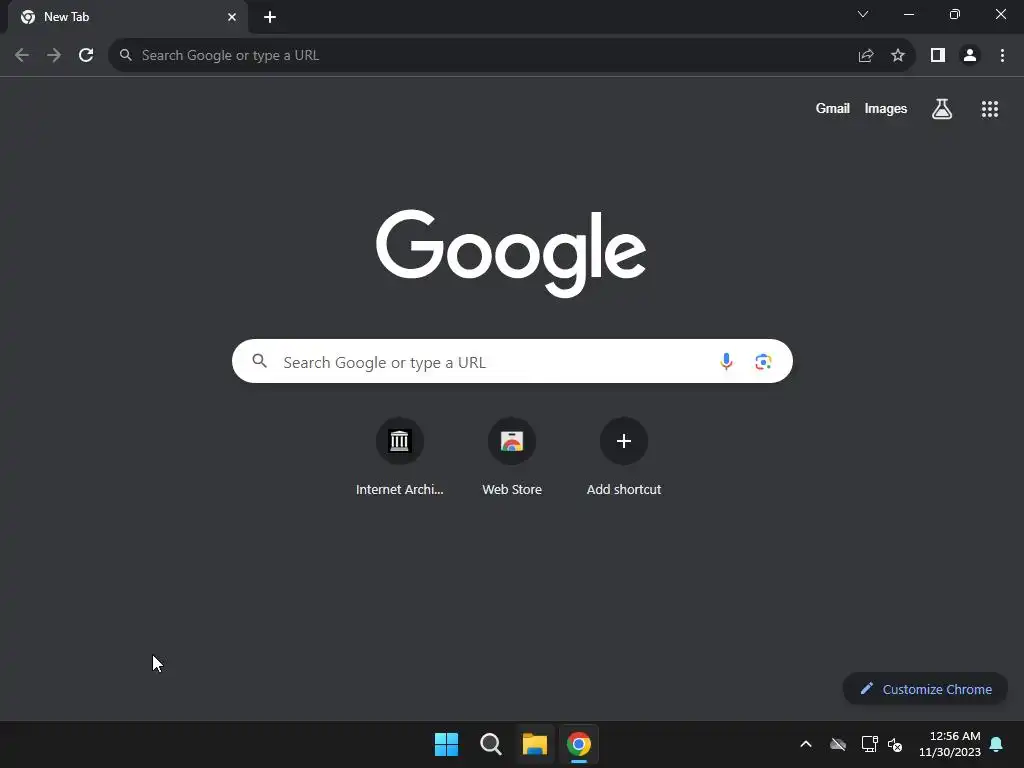Open the Windows Start menu
The width and height of the screenshot is (1024, 768).
coord(447,744)
